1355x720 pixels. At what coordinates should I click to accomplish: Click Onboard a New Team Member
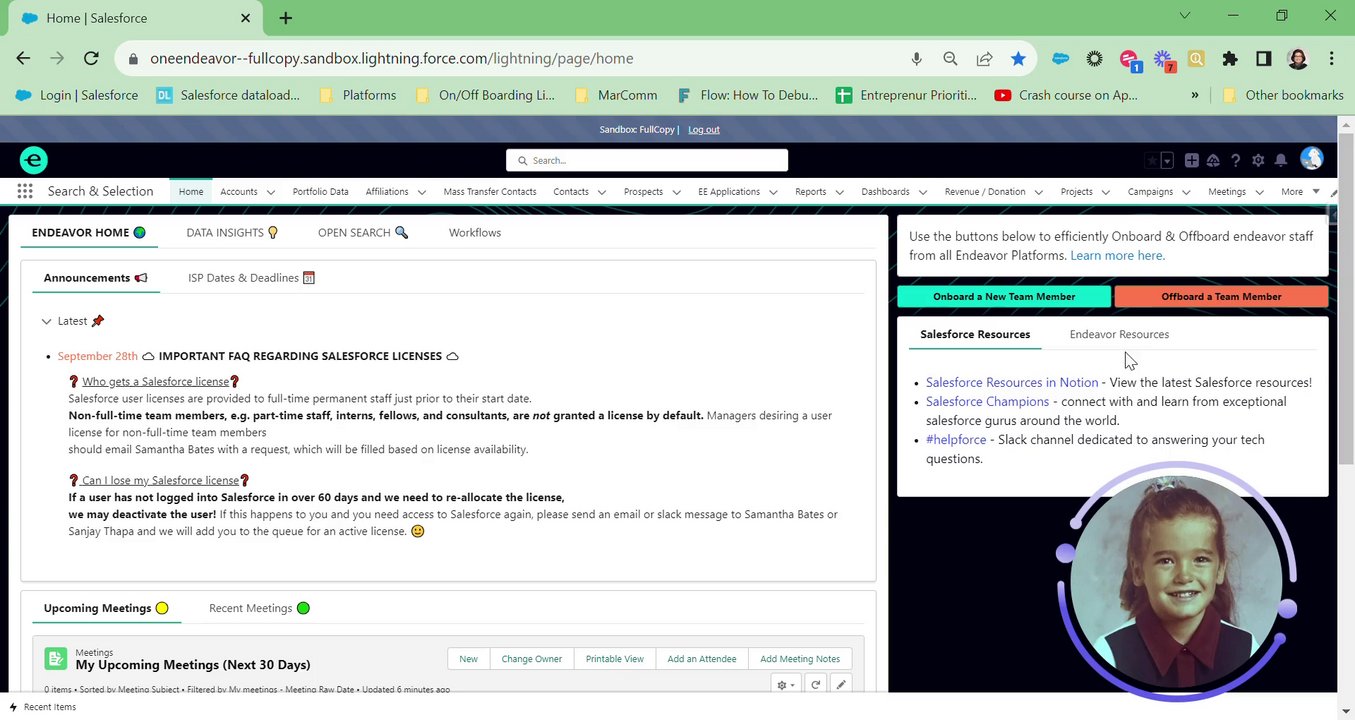click(1004, 297)
